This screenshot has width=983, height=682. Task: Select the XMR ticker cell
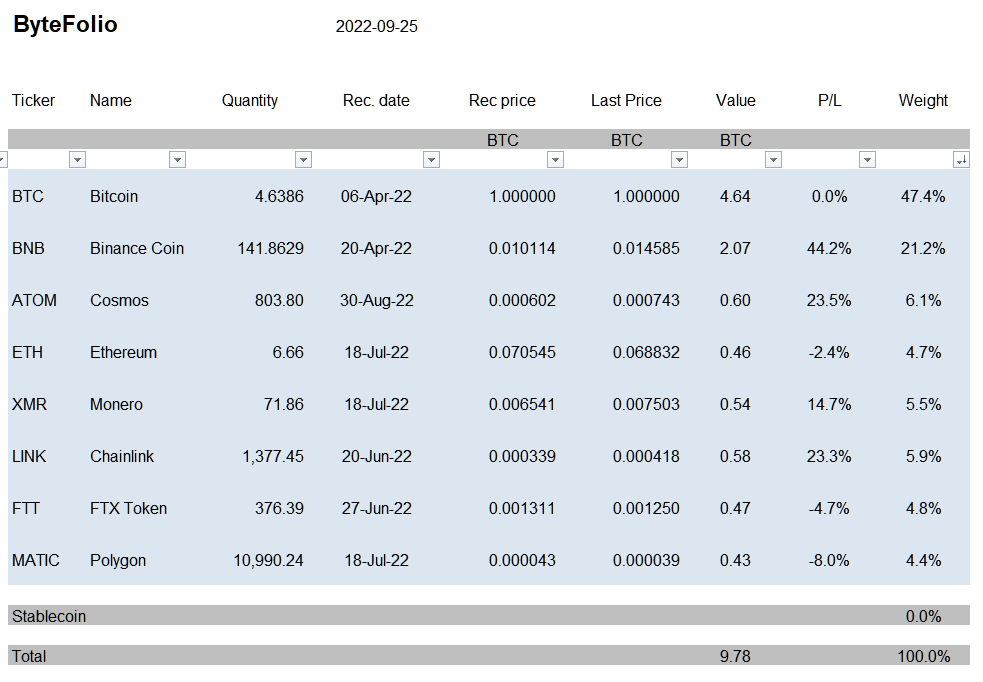click(29, 404)
